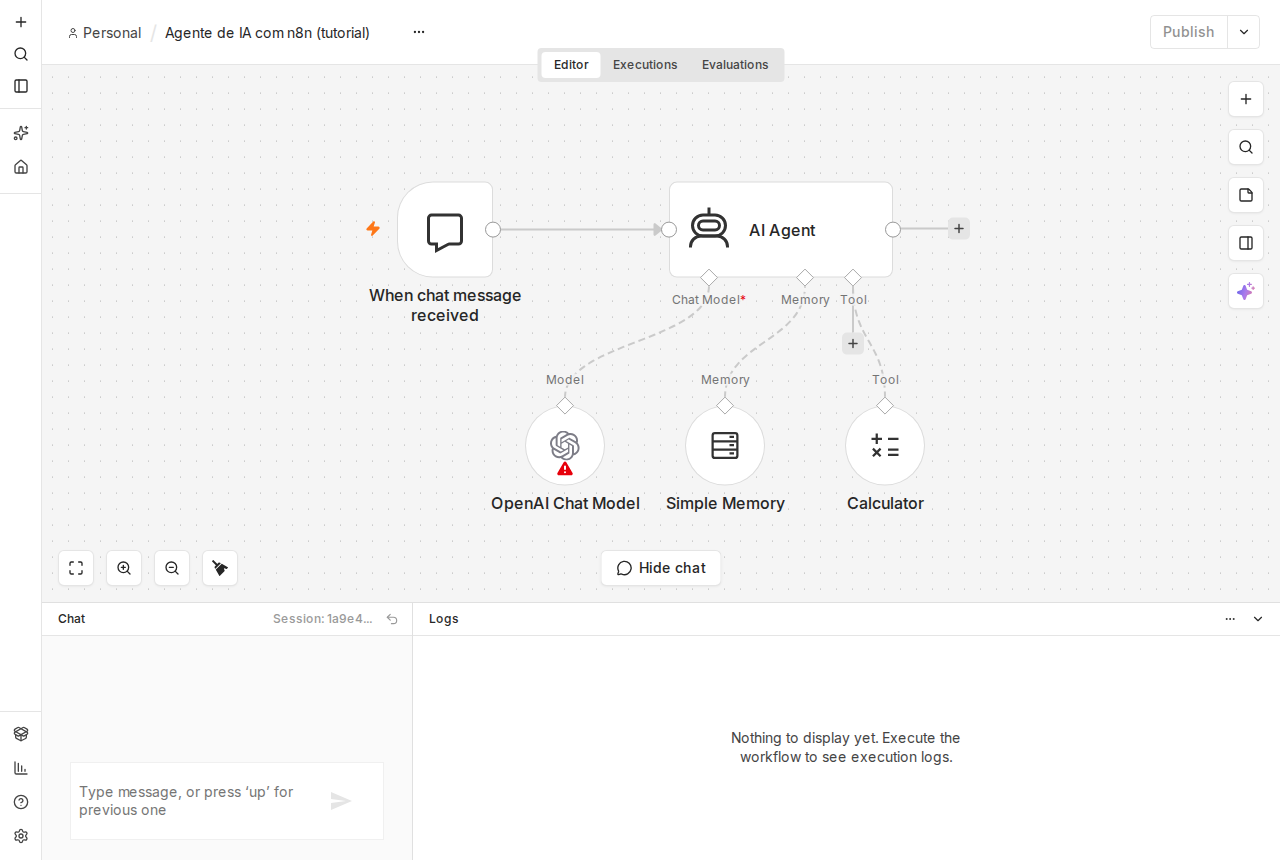The height and width of the screenshot is (860, 1280).
Task: Reset the chat session icon
Action: [392, 619]
